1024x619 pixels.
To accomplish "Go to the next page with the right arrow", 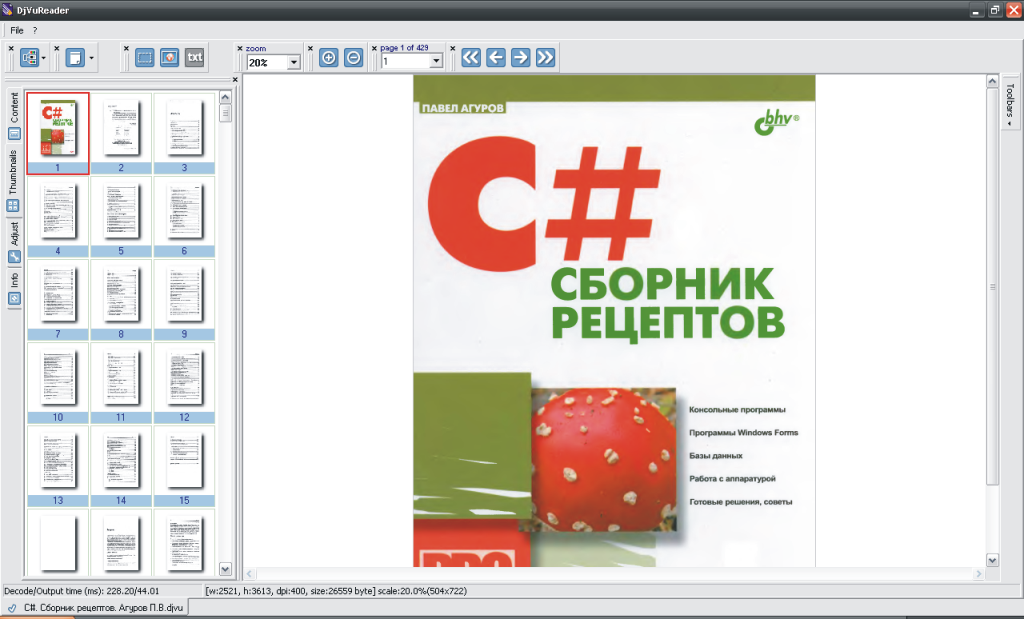I will click(520, 57).
